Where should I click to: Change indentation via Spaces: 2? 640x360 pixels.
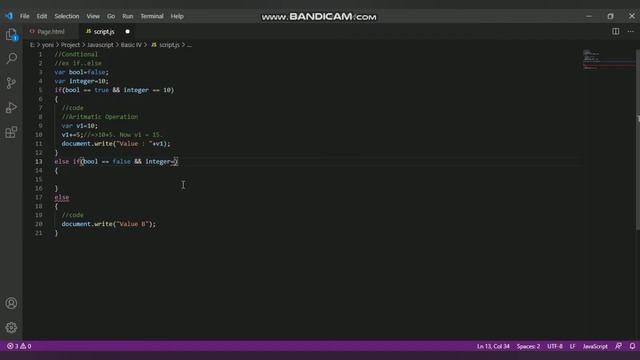(x=528, y=346)
